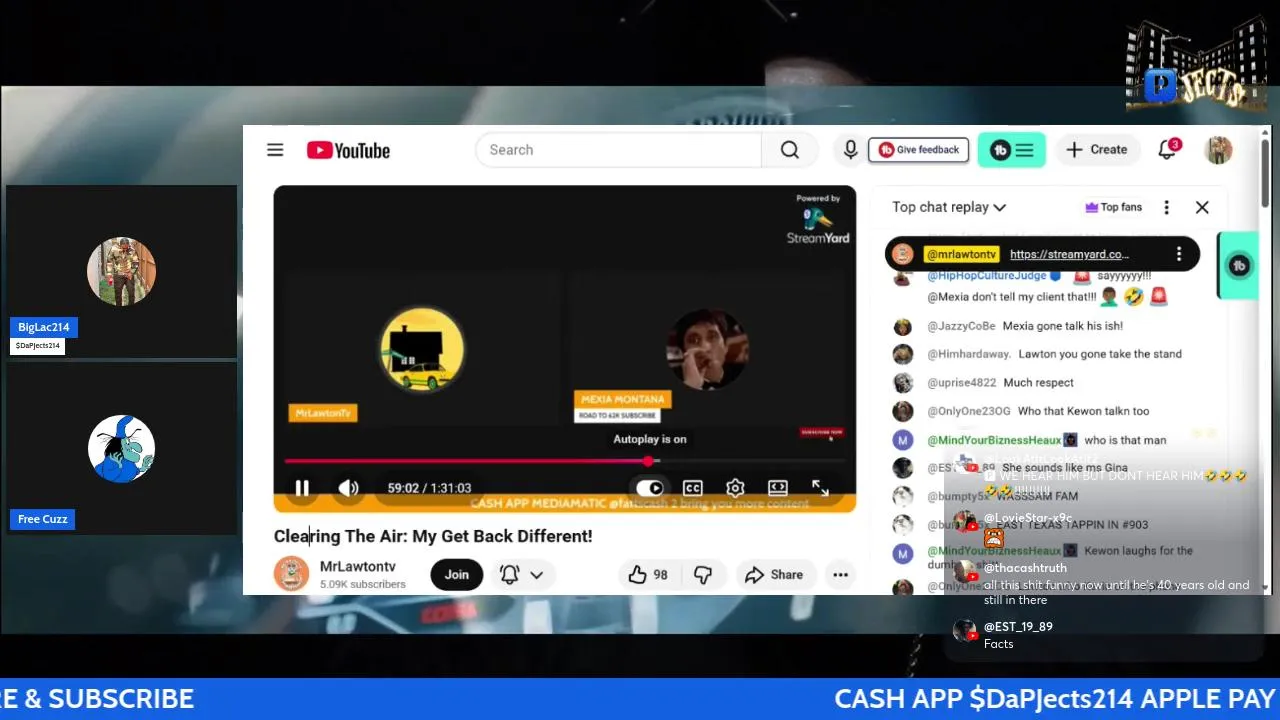The width and height of the screenshot is (1280, 720).
Task: Seek using the red progress bar
Action: (565, 461)
